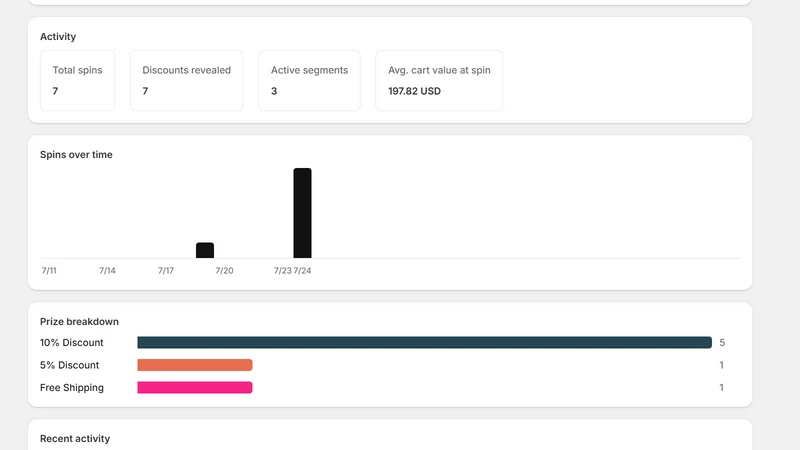Screen dimensions: 800x450
Task: Click the Spins over time heading
Action: click(76, 155)
